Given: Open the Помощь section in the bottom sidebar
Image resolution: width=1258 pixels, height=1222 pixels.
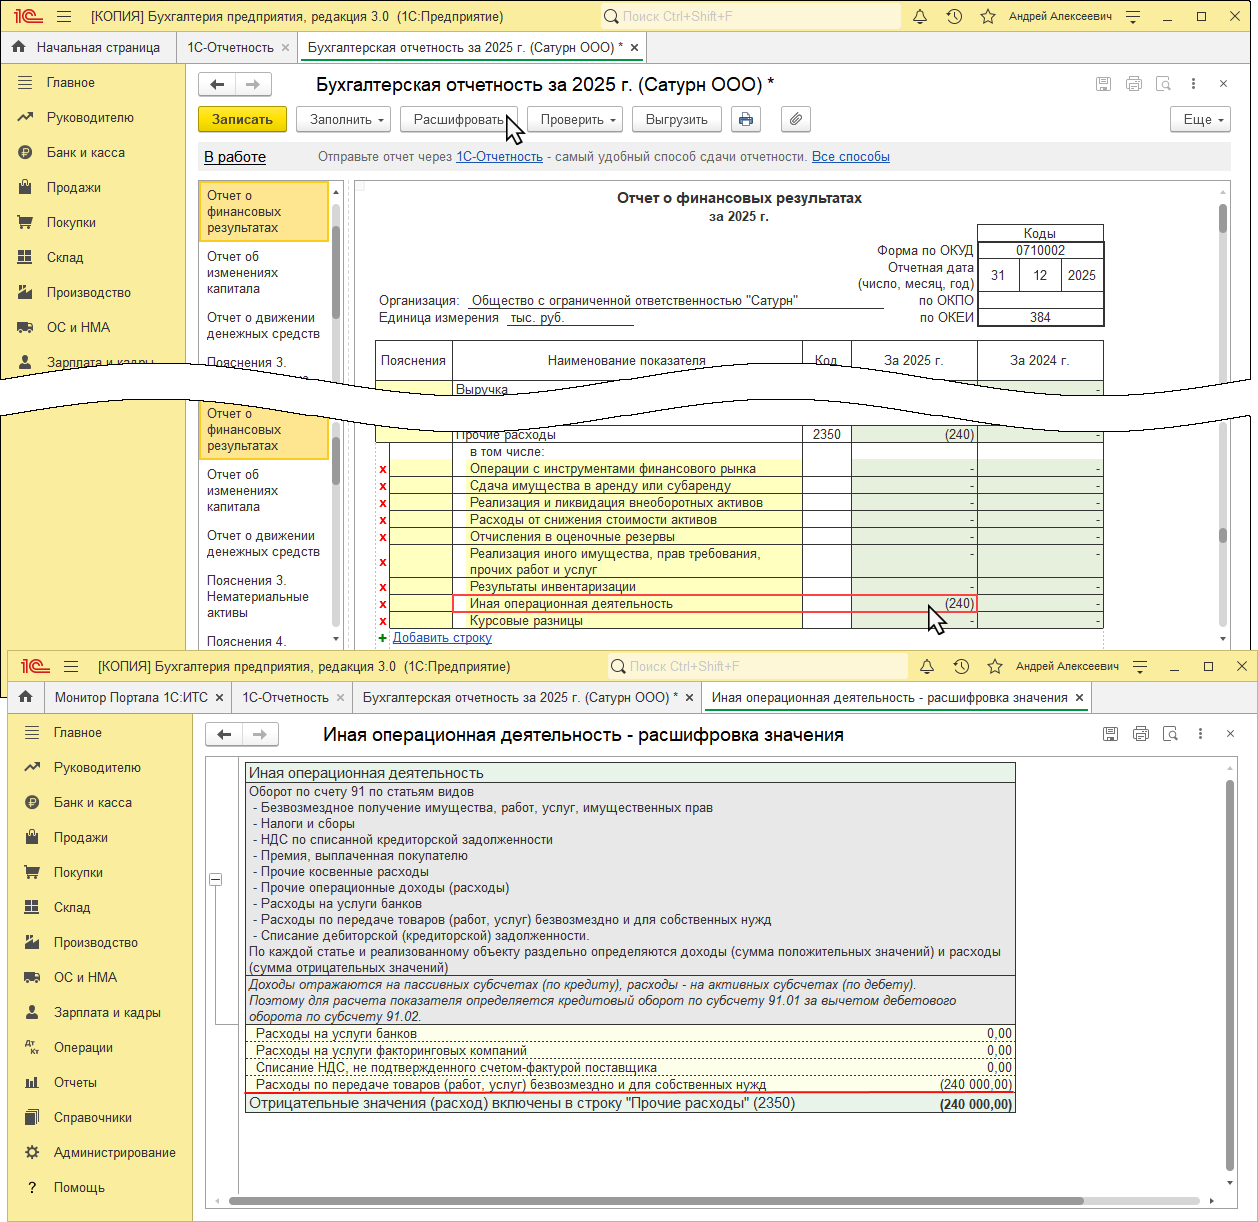Looking at the screenshot, I should (100, 1187).
